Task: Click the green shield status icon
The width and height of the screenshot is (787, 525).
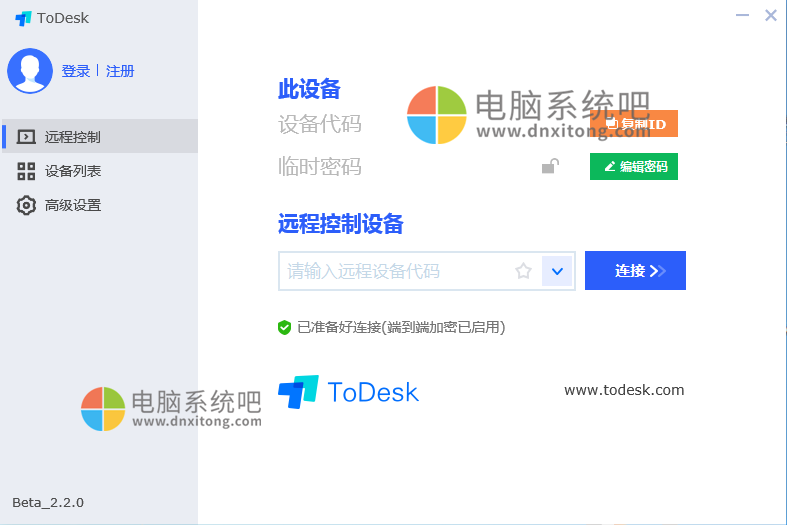Action: pos(284,327)
